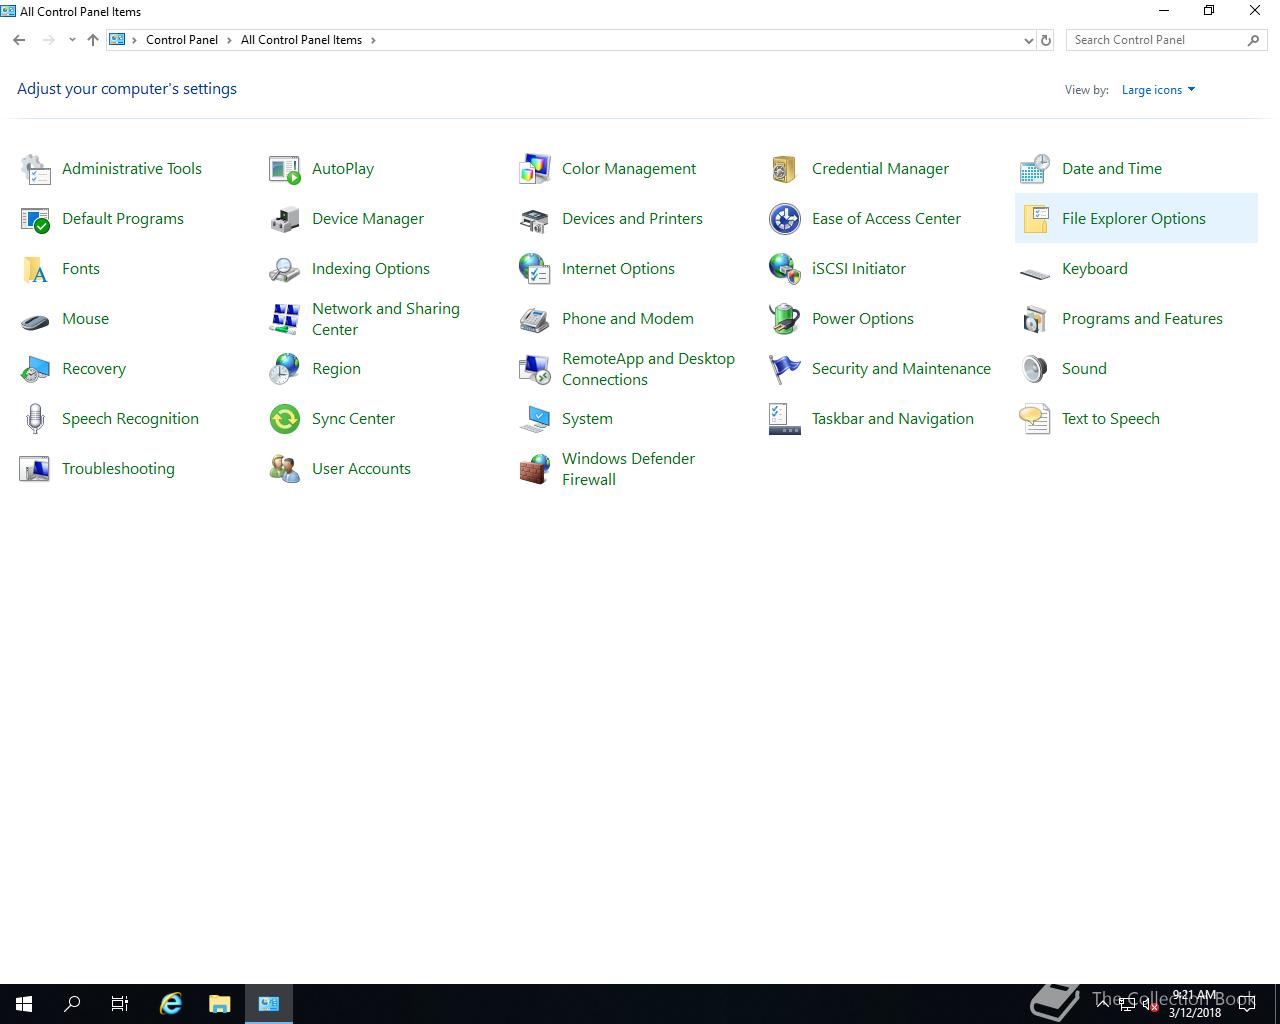
Task: Open the Color Management icon
Action: pyautogui.click(x=535, y=169)
